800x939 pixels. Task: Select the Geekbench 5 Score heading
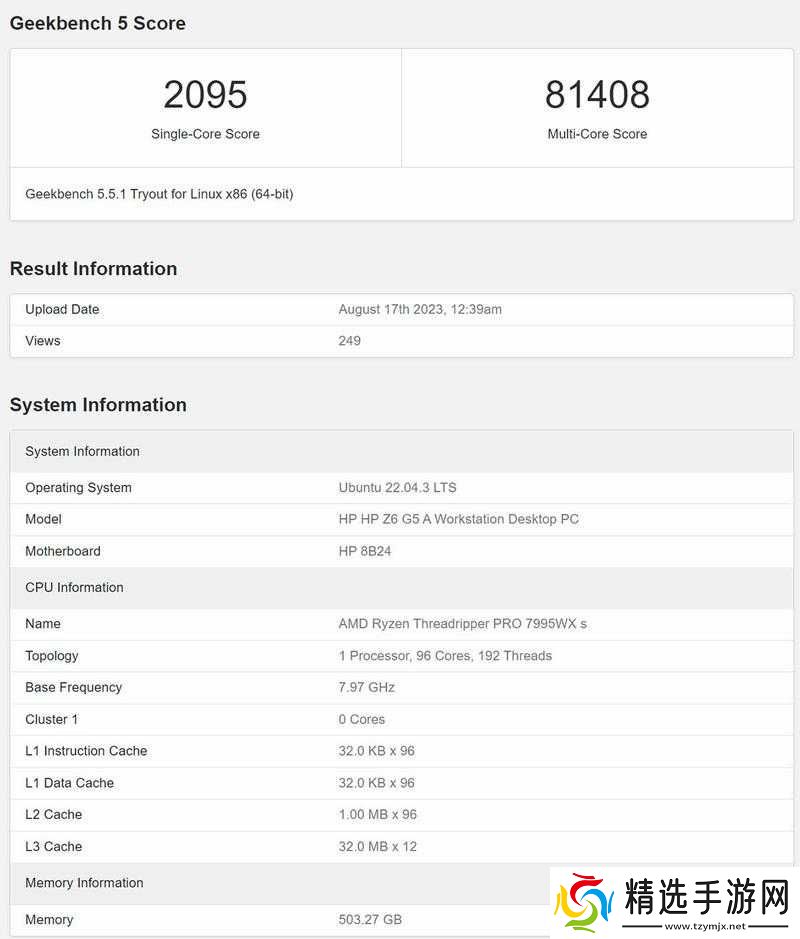click(98, 23)
